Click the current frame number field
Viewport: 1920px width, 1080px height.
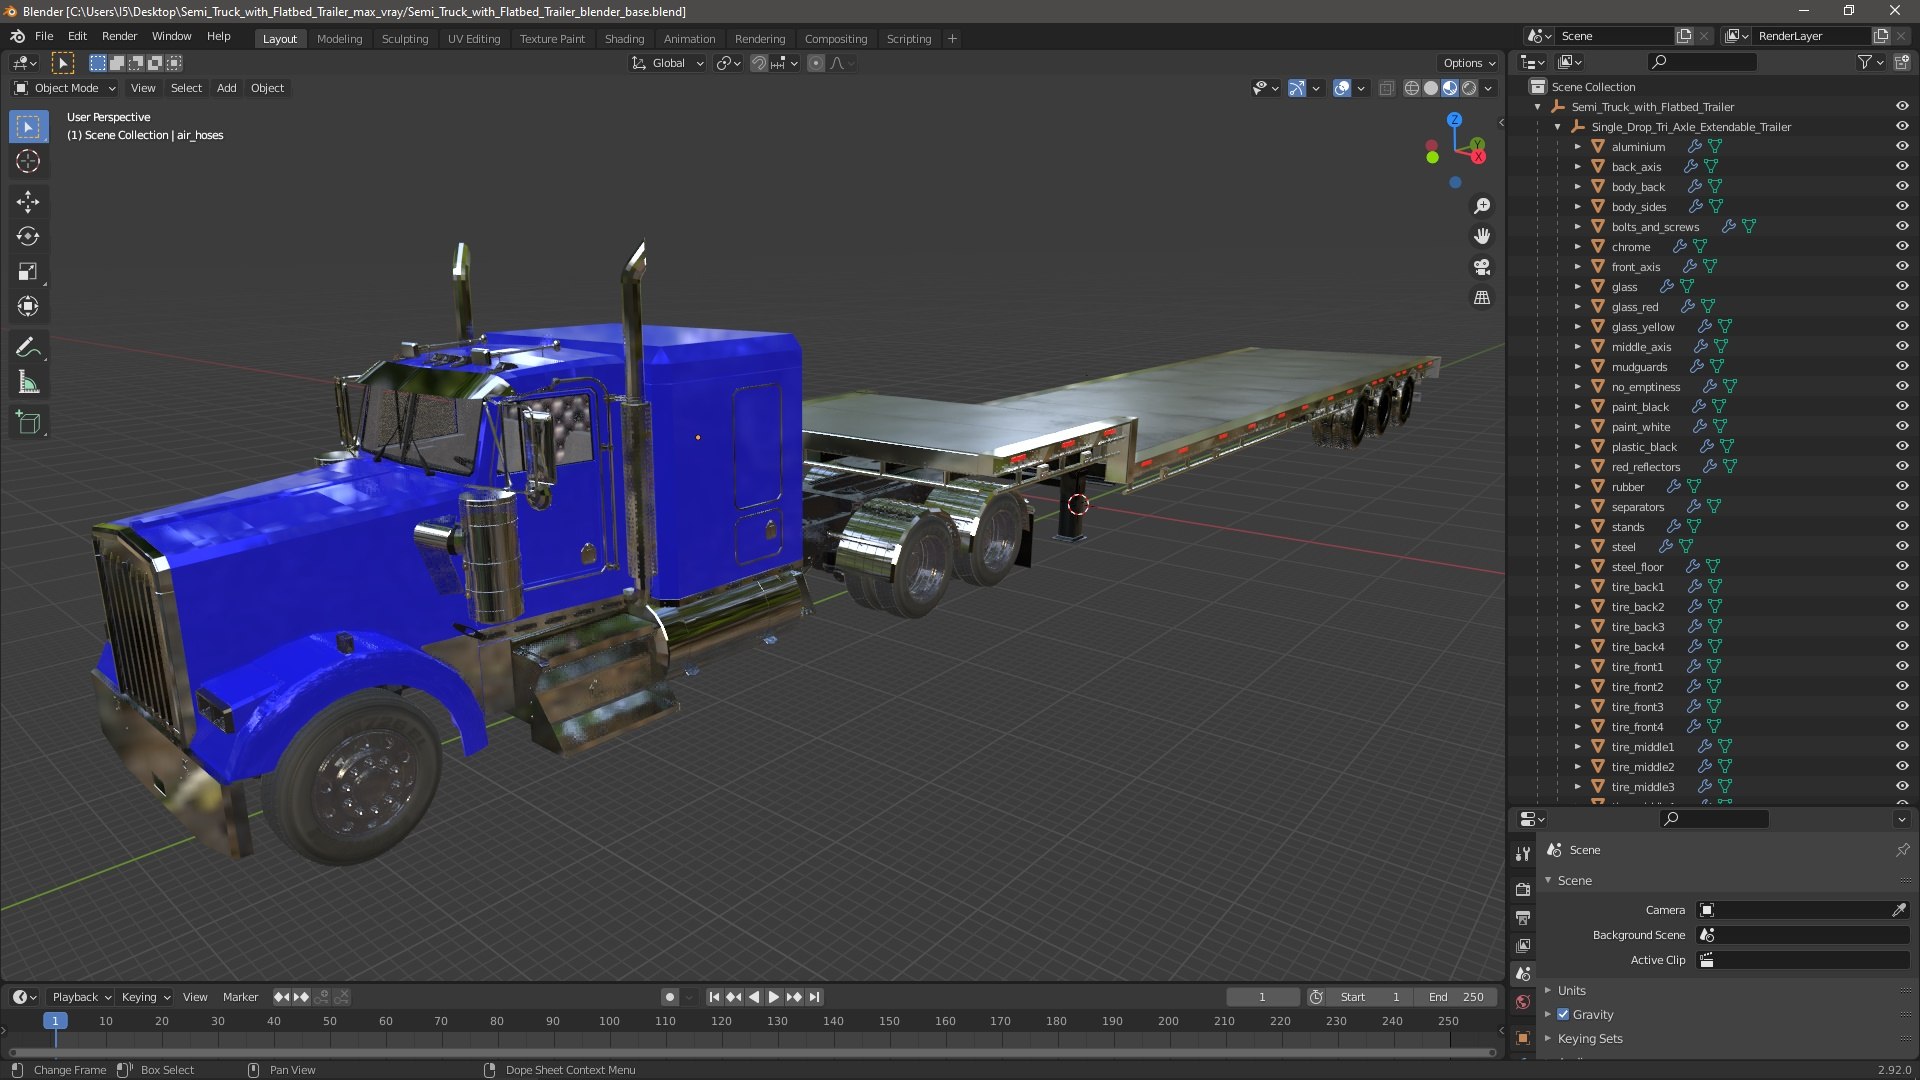point(1262,997)
